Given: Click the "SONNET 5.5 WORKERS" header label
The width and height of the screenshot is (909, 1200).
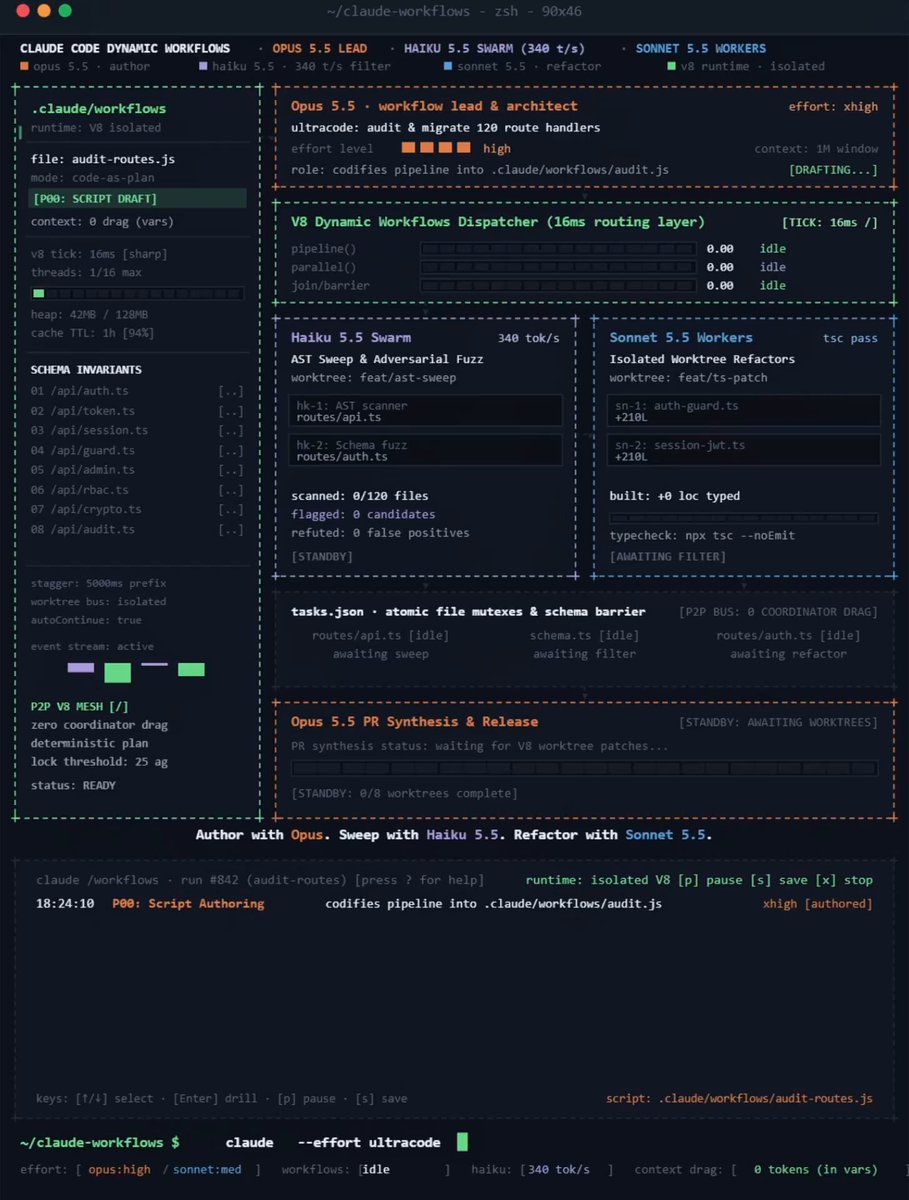Looking at the screenshot, I should pos(700,48).
